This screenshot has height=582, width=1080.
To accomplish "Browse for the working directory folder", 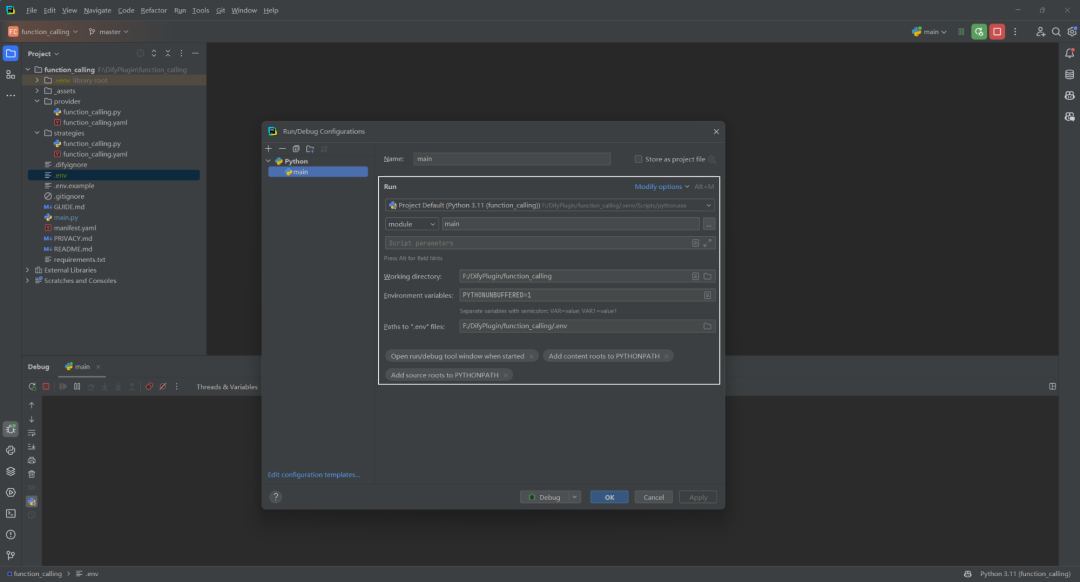I will [x=707, y=276].
